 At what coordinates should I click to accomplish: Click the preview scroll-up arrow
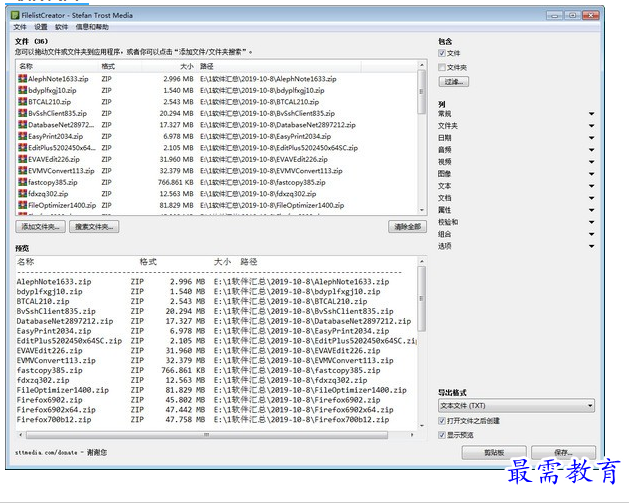pos(422,262)
